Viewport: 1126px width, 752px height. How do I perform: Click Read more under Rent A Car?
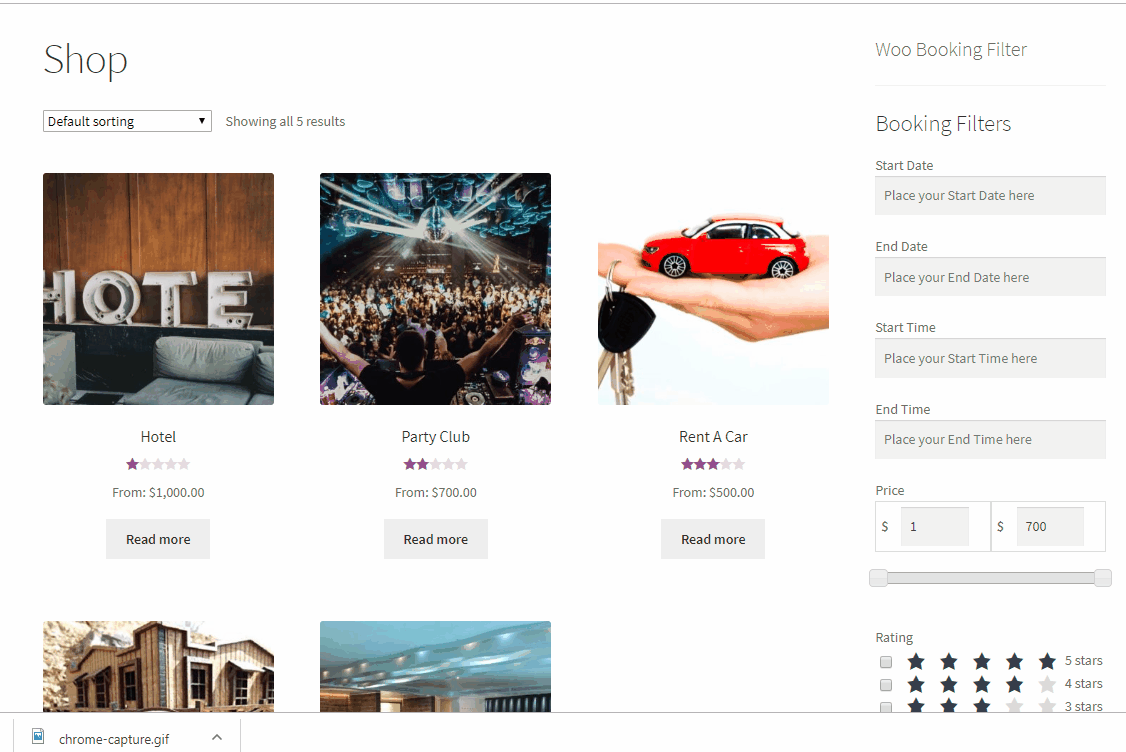tap(713, 539)
